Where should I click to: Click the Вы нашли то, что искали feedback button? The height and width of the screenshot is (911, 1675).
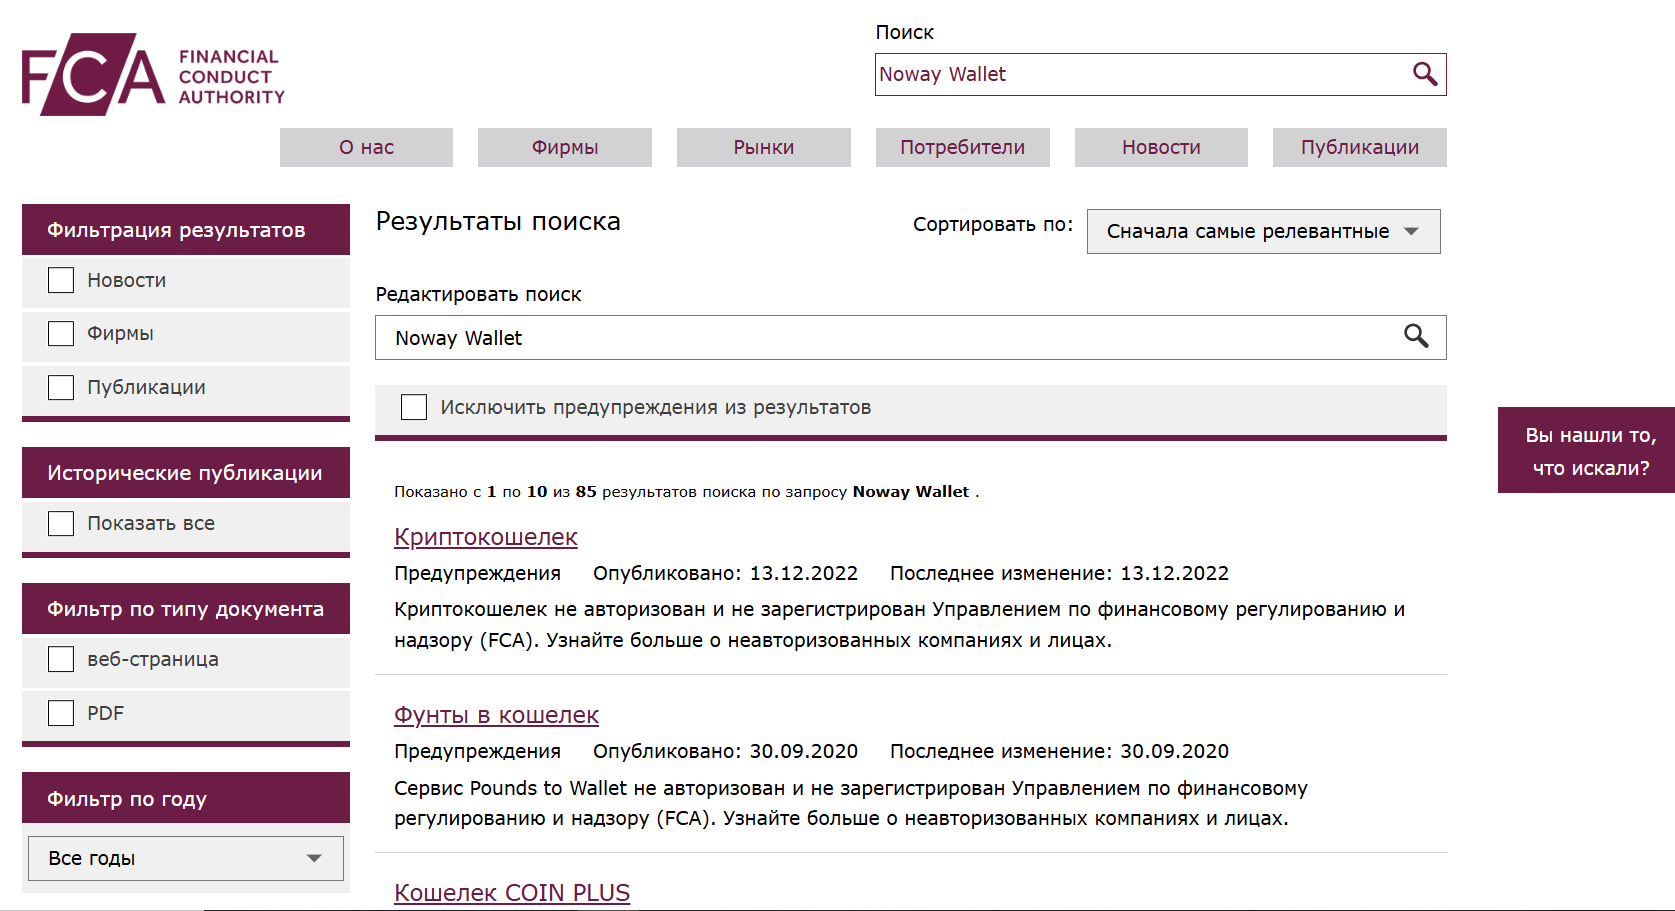(1589, 451)
